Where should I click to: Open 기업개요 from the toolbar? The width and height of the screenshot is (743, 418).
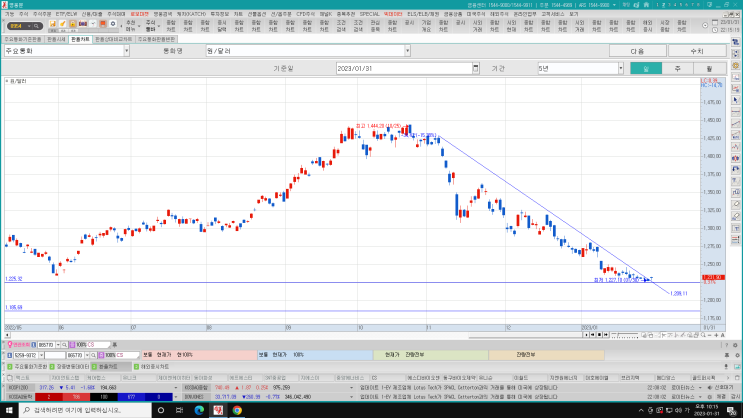click(x=426, y=26)
